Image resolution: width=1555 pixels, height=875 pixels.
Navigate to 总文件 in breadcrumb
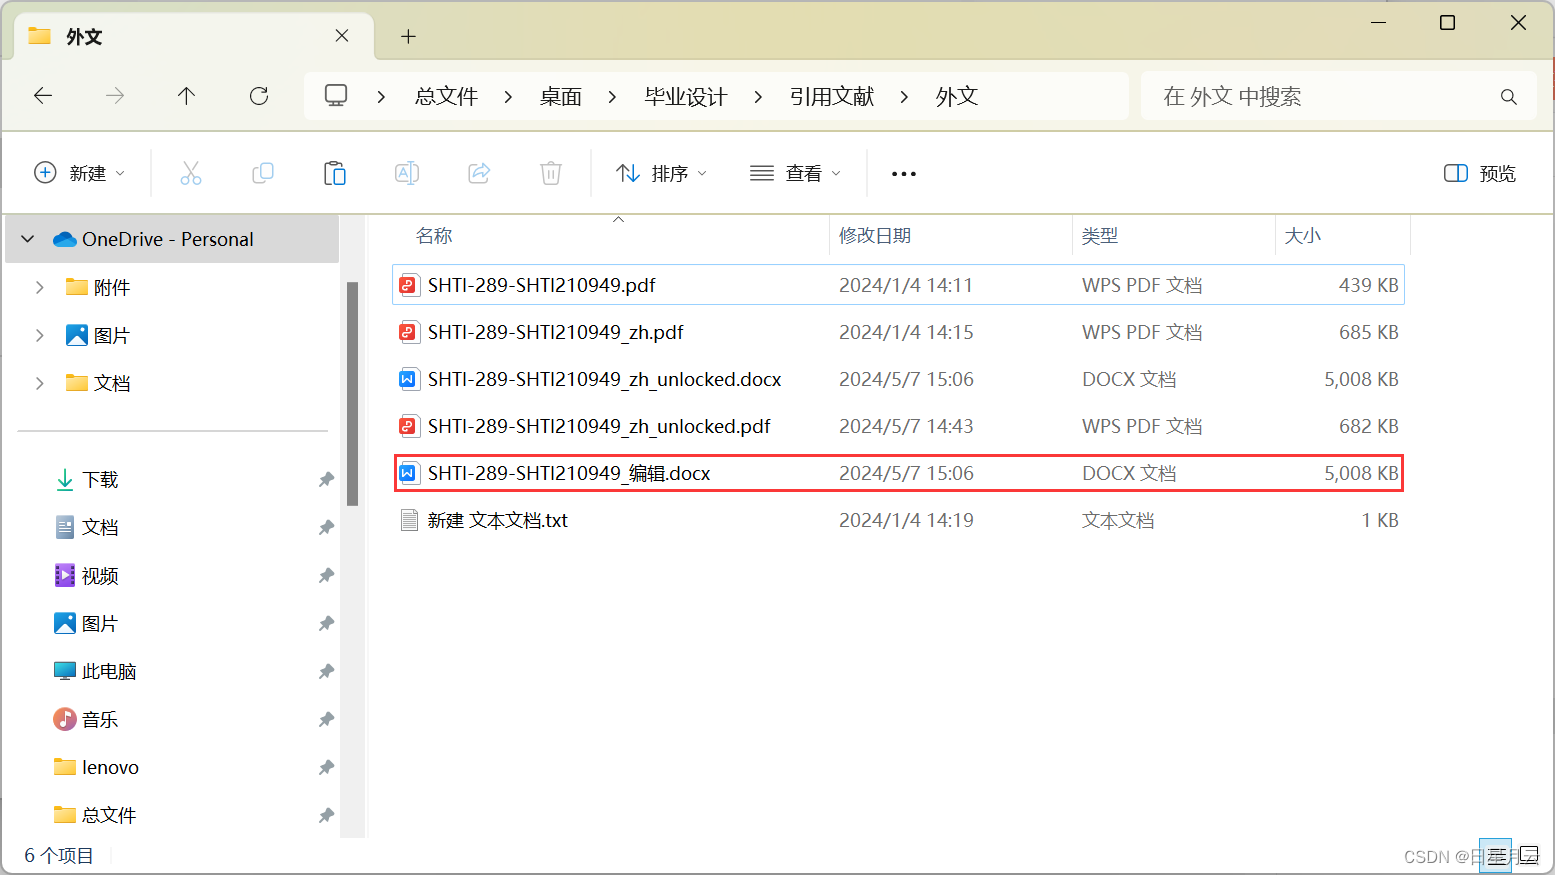pos(446,96)
